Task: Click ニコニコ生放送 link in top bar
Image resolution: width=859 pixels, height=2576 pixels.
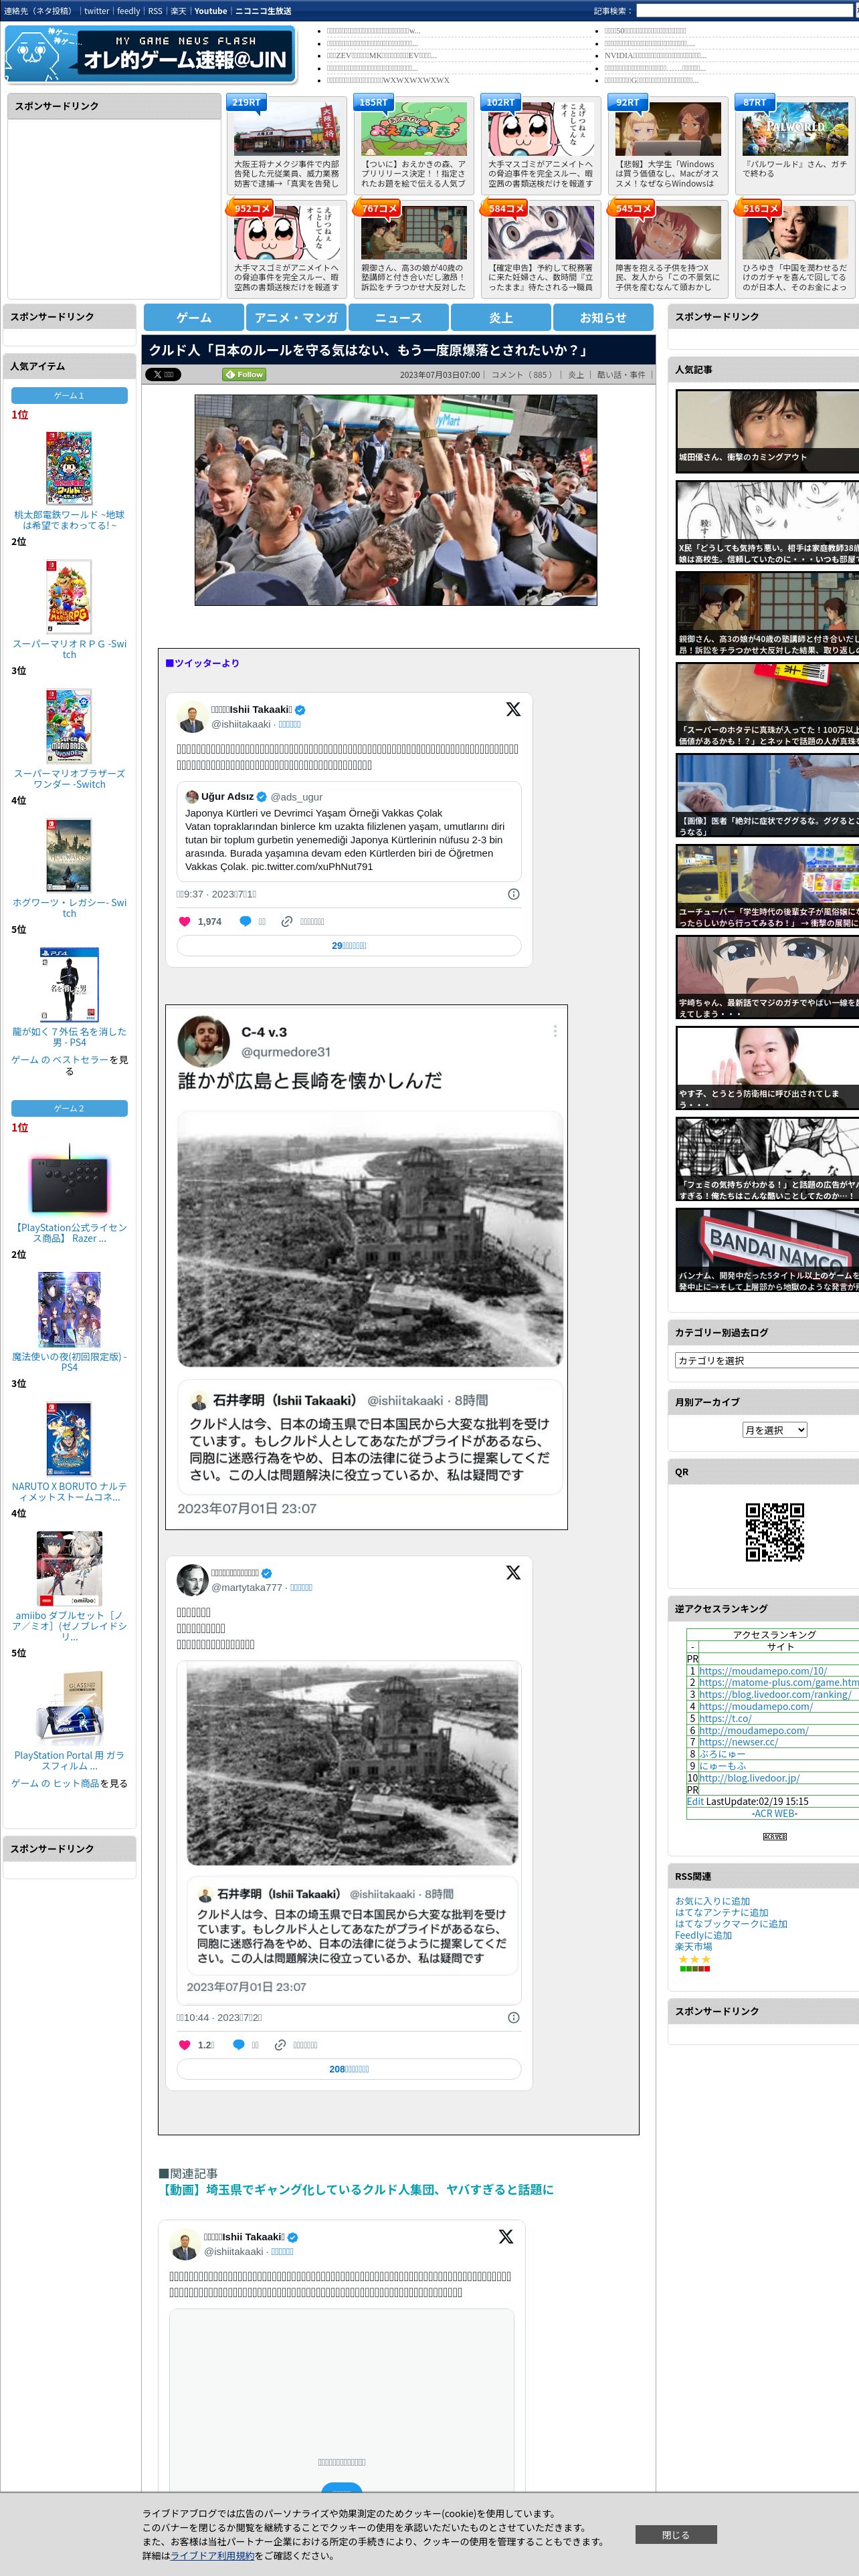Action: pos(263,11)
